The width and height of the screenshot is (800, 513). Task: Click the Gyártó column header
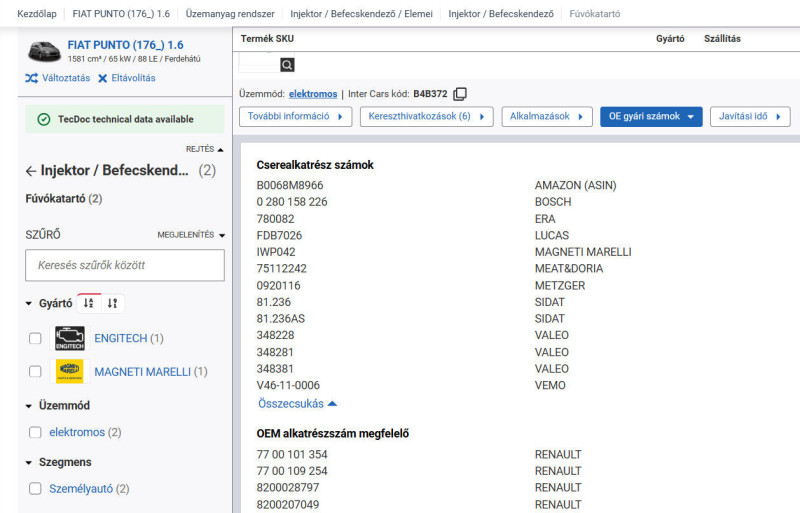pos(670,39)
